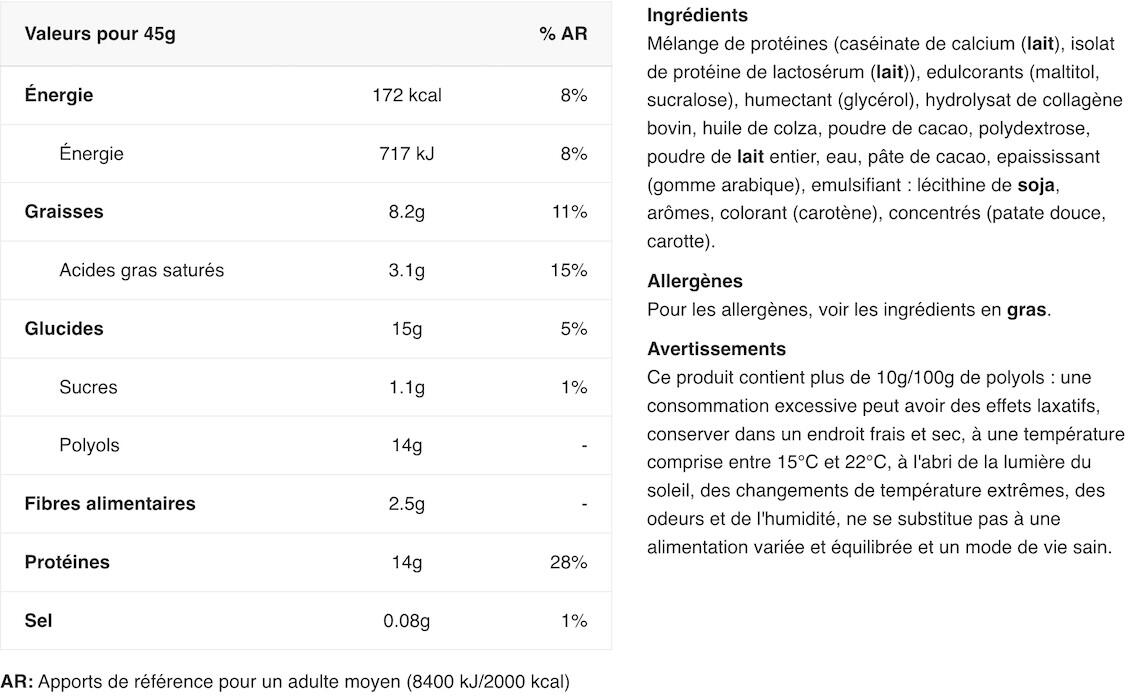Image resolution: width=1132 pixels, height=700 pixels.
Task: Select the 'Acides gras saturés' row label
Action: click(x=142, y=271)
